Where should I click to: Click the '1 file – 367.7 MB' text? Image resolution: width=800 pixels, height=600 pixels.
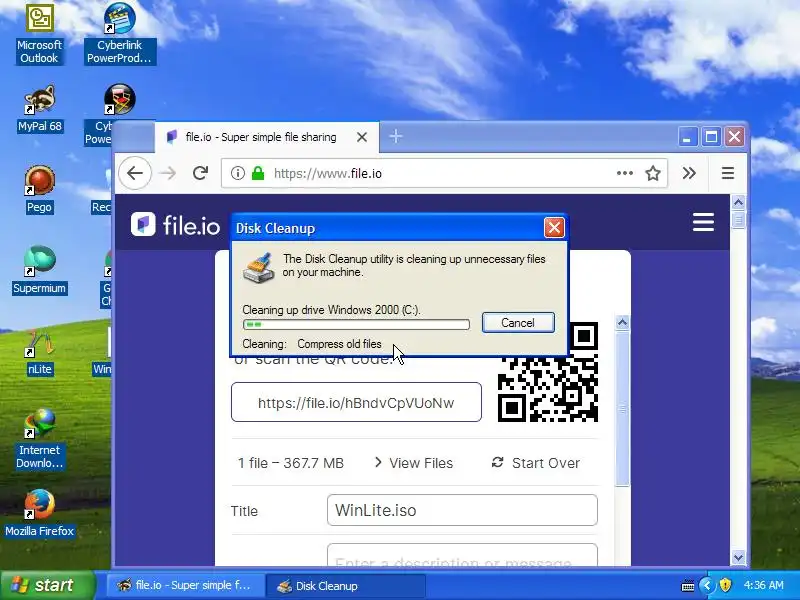click(x=291, y=463)
